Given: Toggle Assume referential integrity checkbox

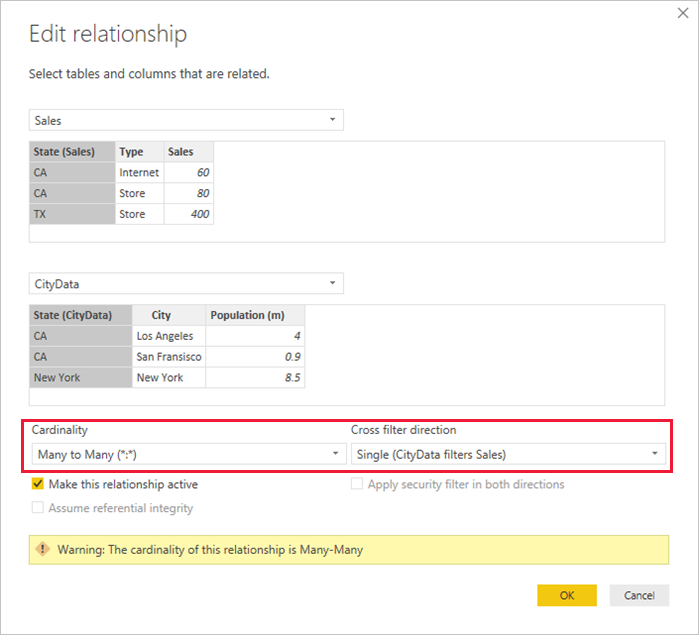Looking at the screenshot, I should pos(38,507).
